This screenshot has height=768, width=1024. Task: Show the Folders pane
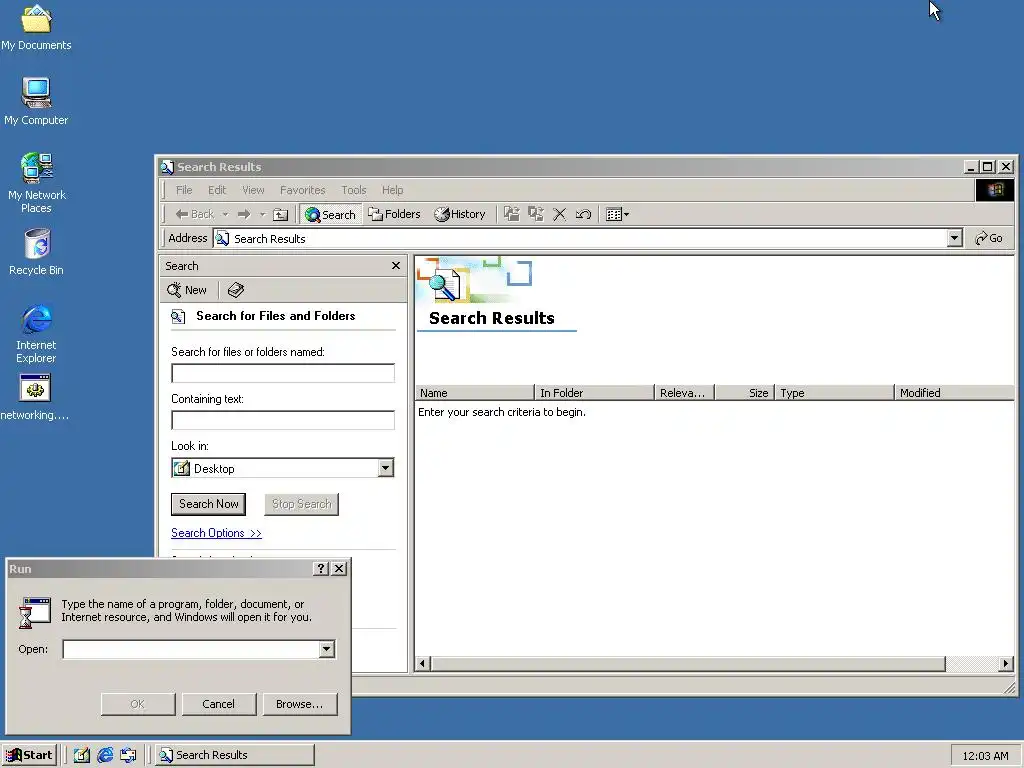click(394, 214)
